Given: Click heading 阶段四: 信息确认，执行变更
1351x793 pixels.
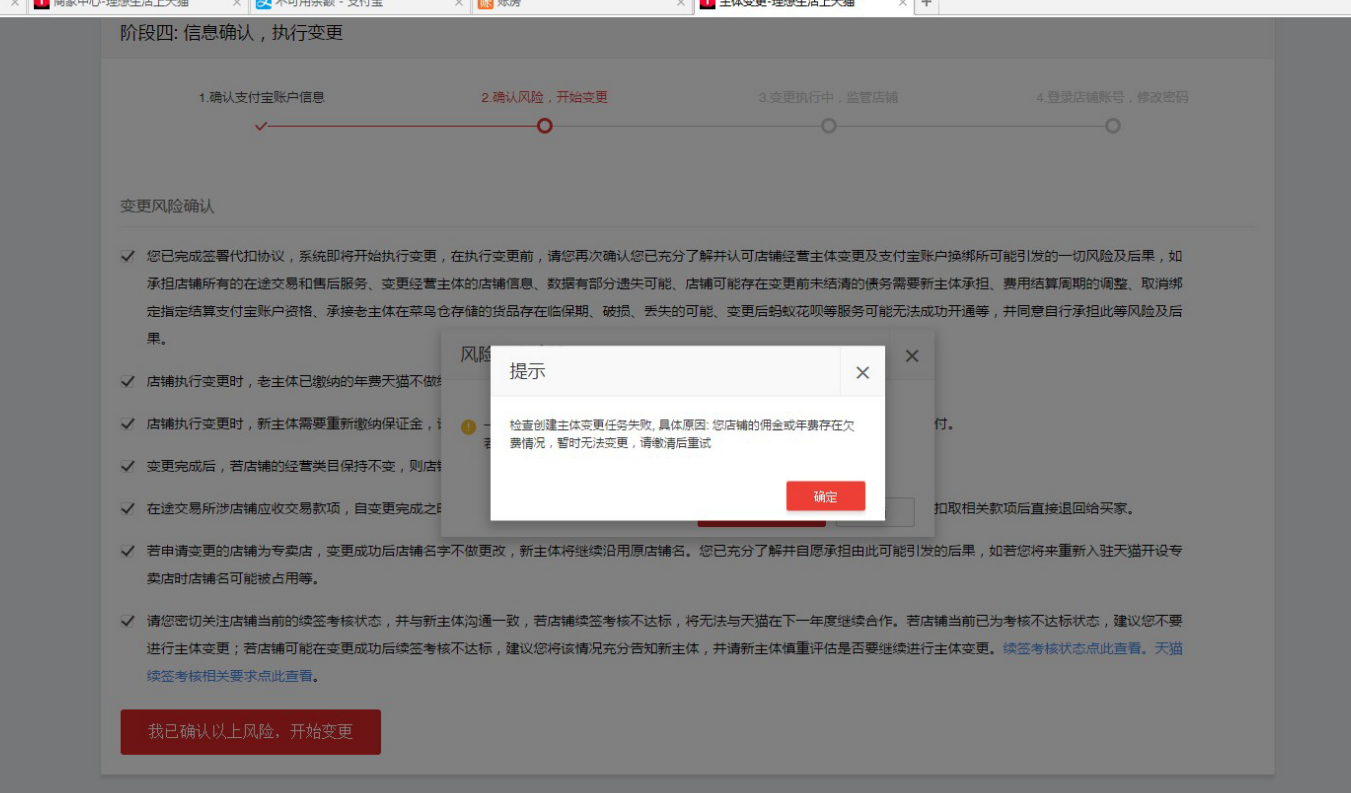Looking at the screenshot, I should click(x=231, y=33).
